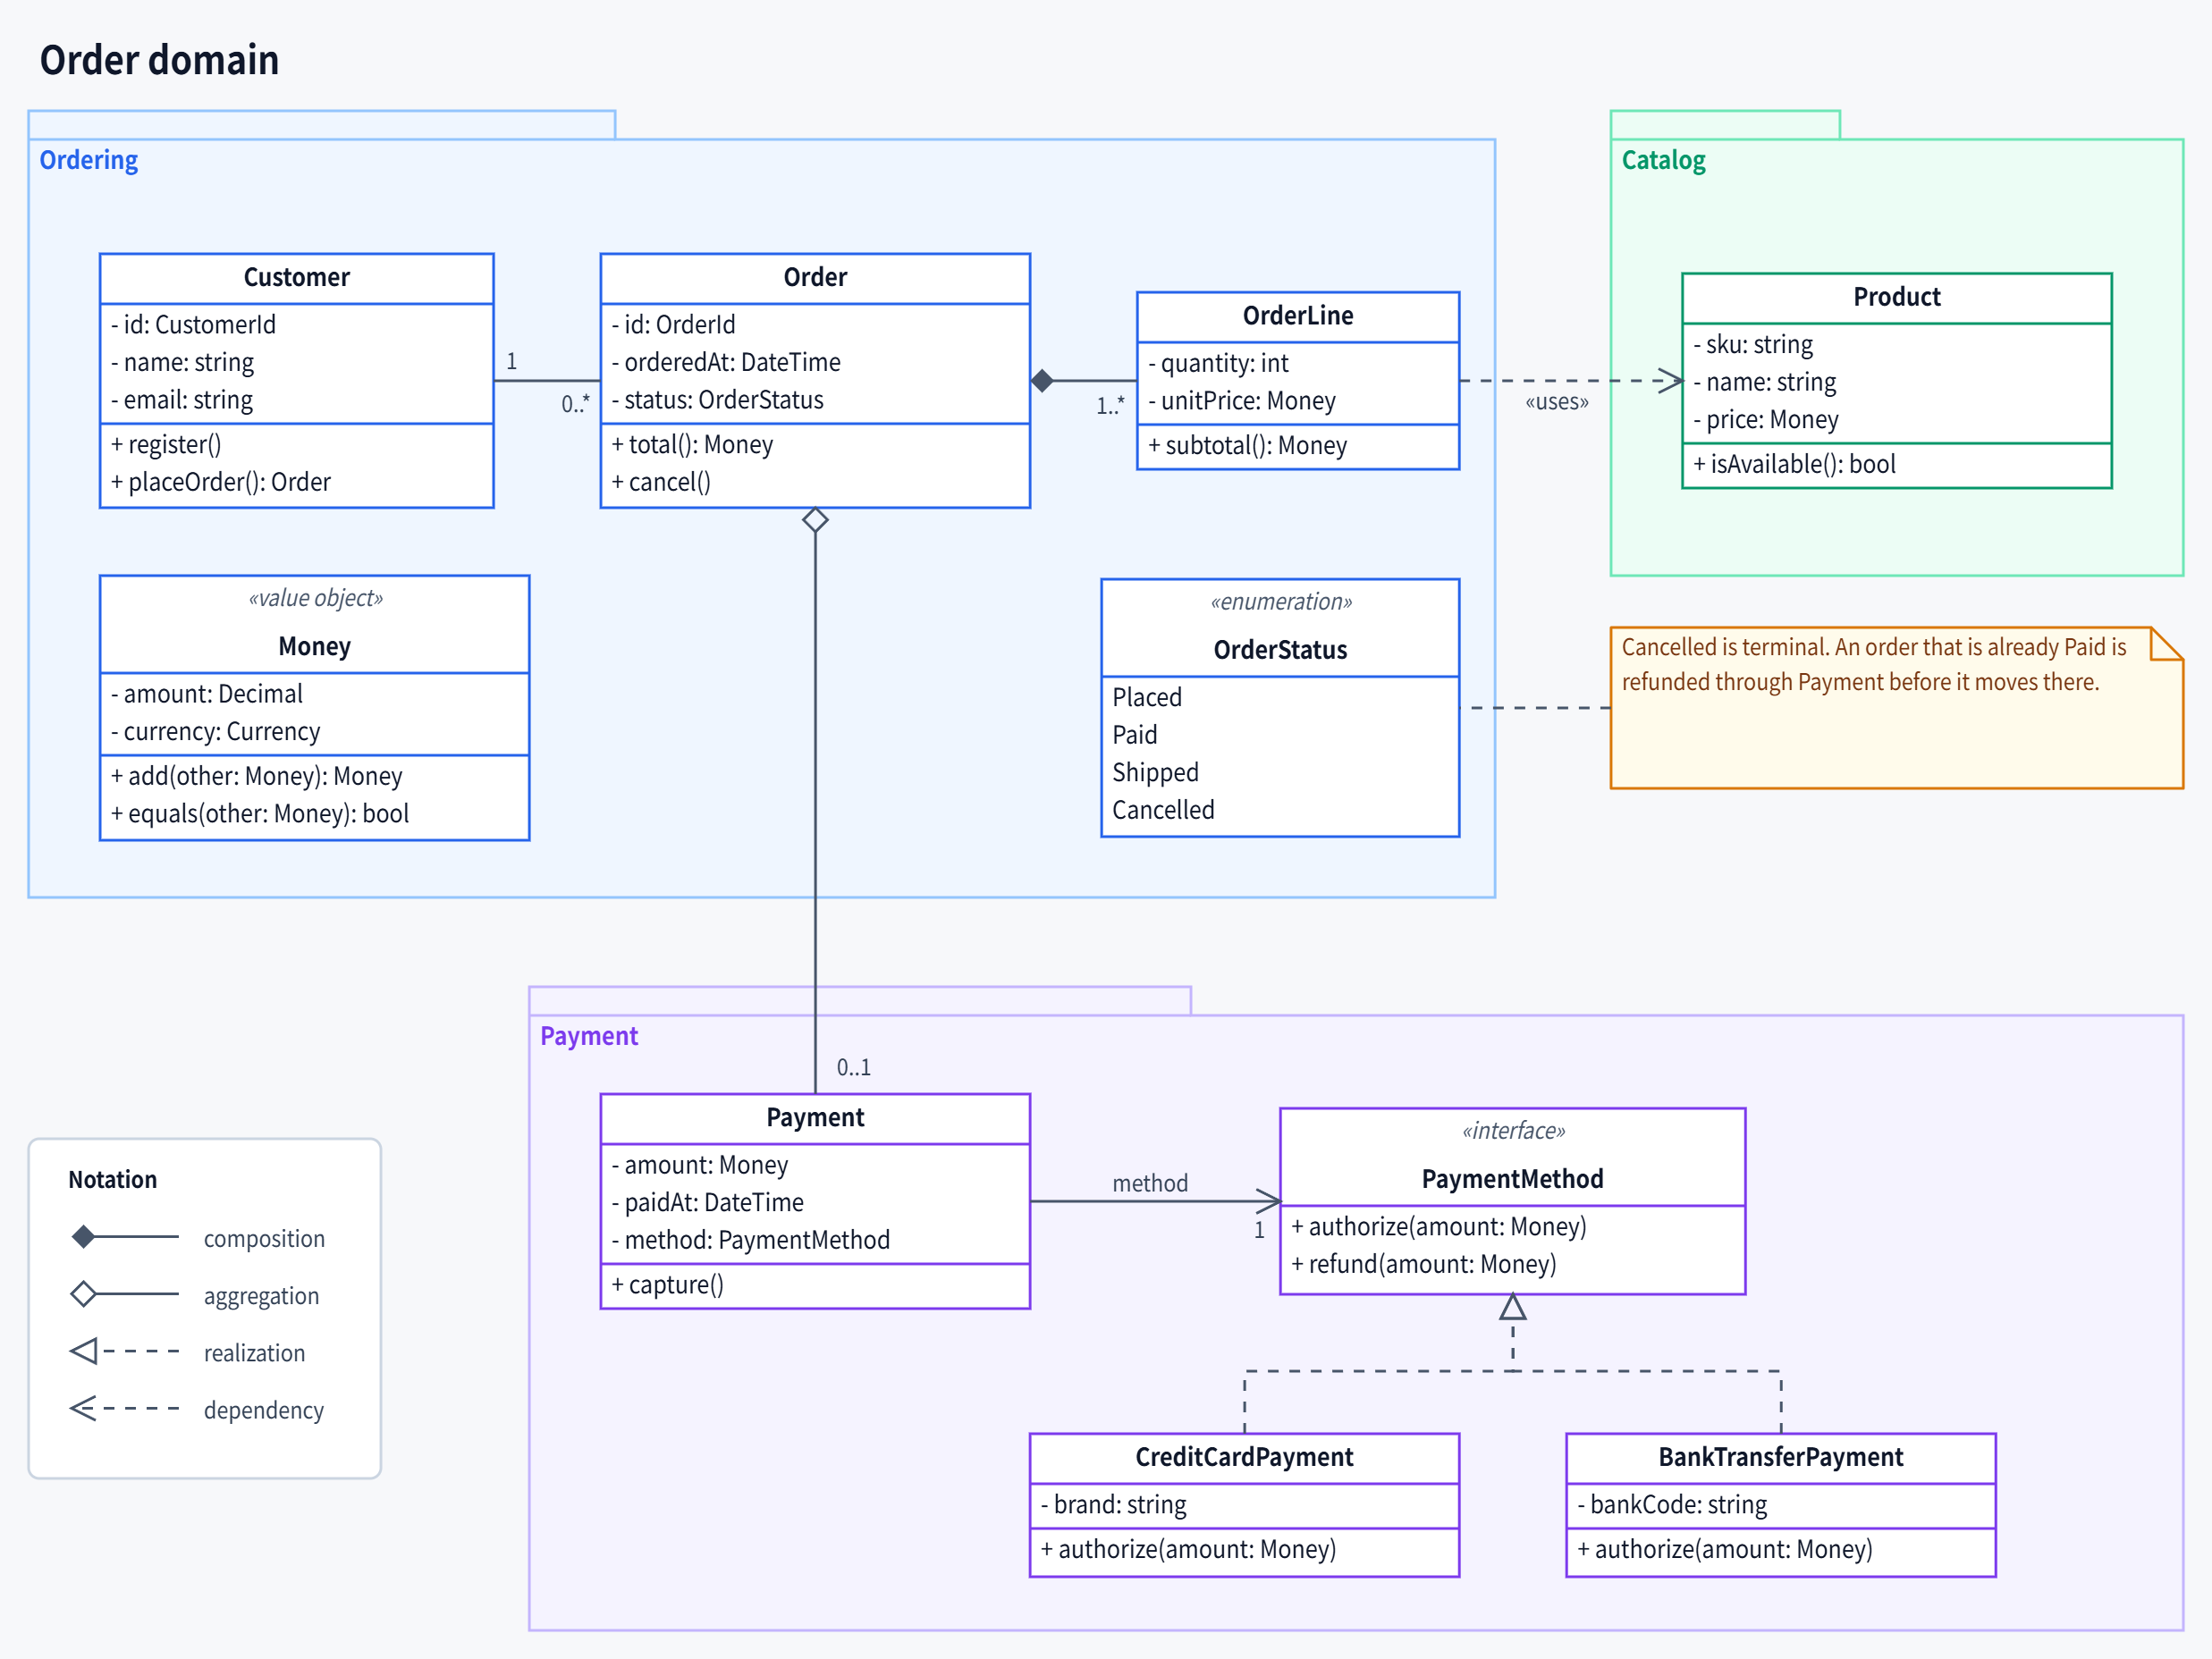Click the hollow aggregation diamond below Order
The image size is (2212, 1659).
coord(815,520)
